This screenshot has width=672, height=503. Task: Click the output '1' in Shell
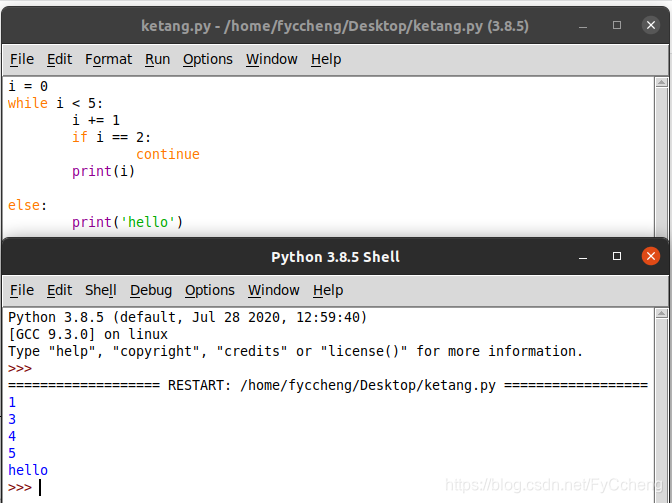click(12, 402)
